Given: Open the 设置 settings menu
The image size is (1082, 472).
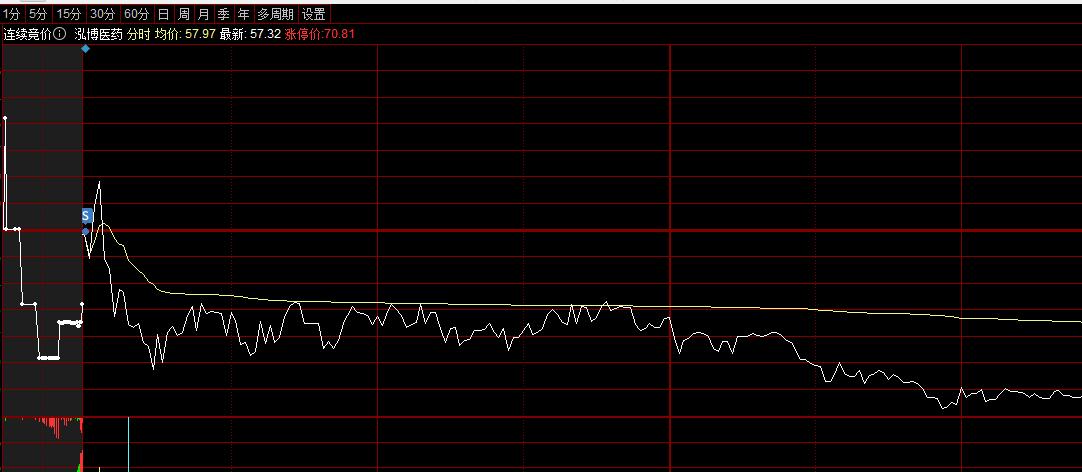Looking at the screenshot, I should click(314, 14).
